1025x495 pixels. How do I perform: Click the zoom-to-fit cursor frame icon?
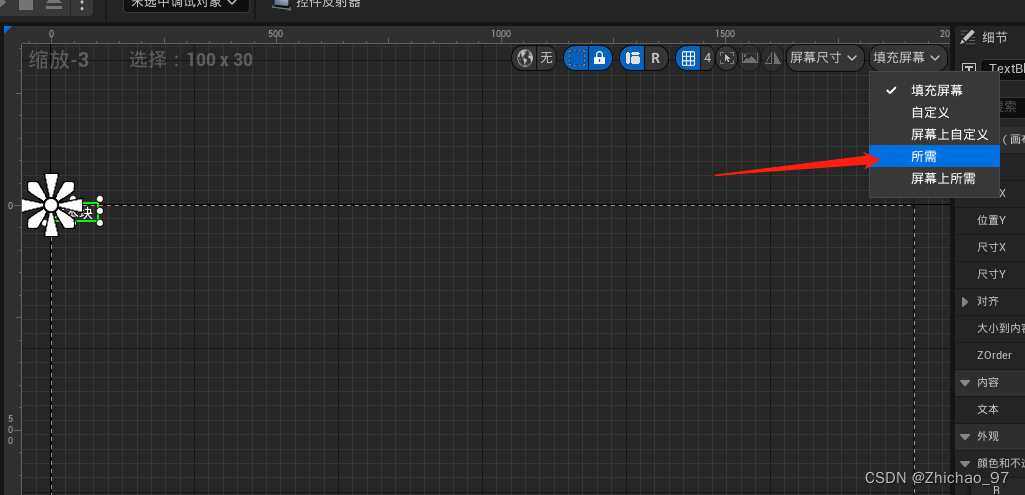(726, 58)
